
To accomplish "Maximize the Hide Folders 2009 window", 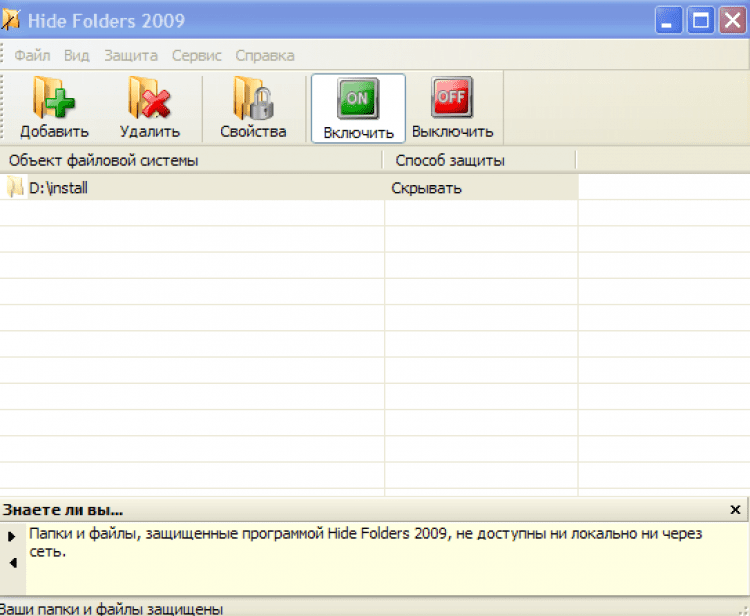I will (700, 20).
